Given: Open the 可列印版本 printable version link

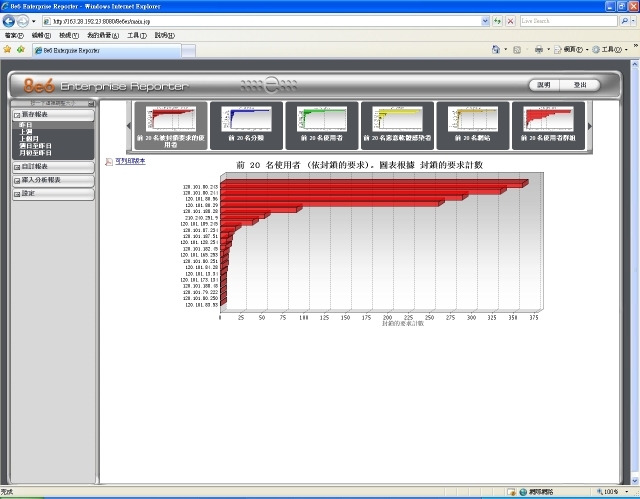Looking at the screenshot, I should (130, 161).
